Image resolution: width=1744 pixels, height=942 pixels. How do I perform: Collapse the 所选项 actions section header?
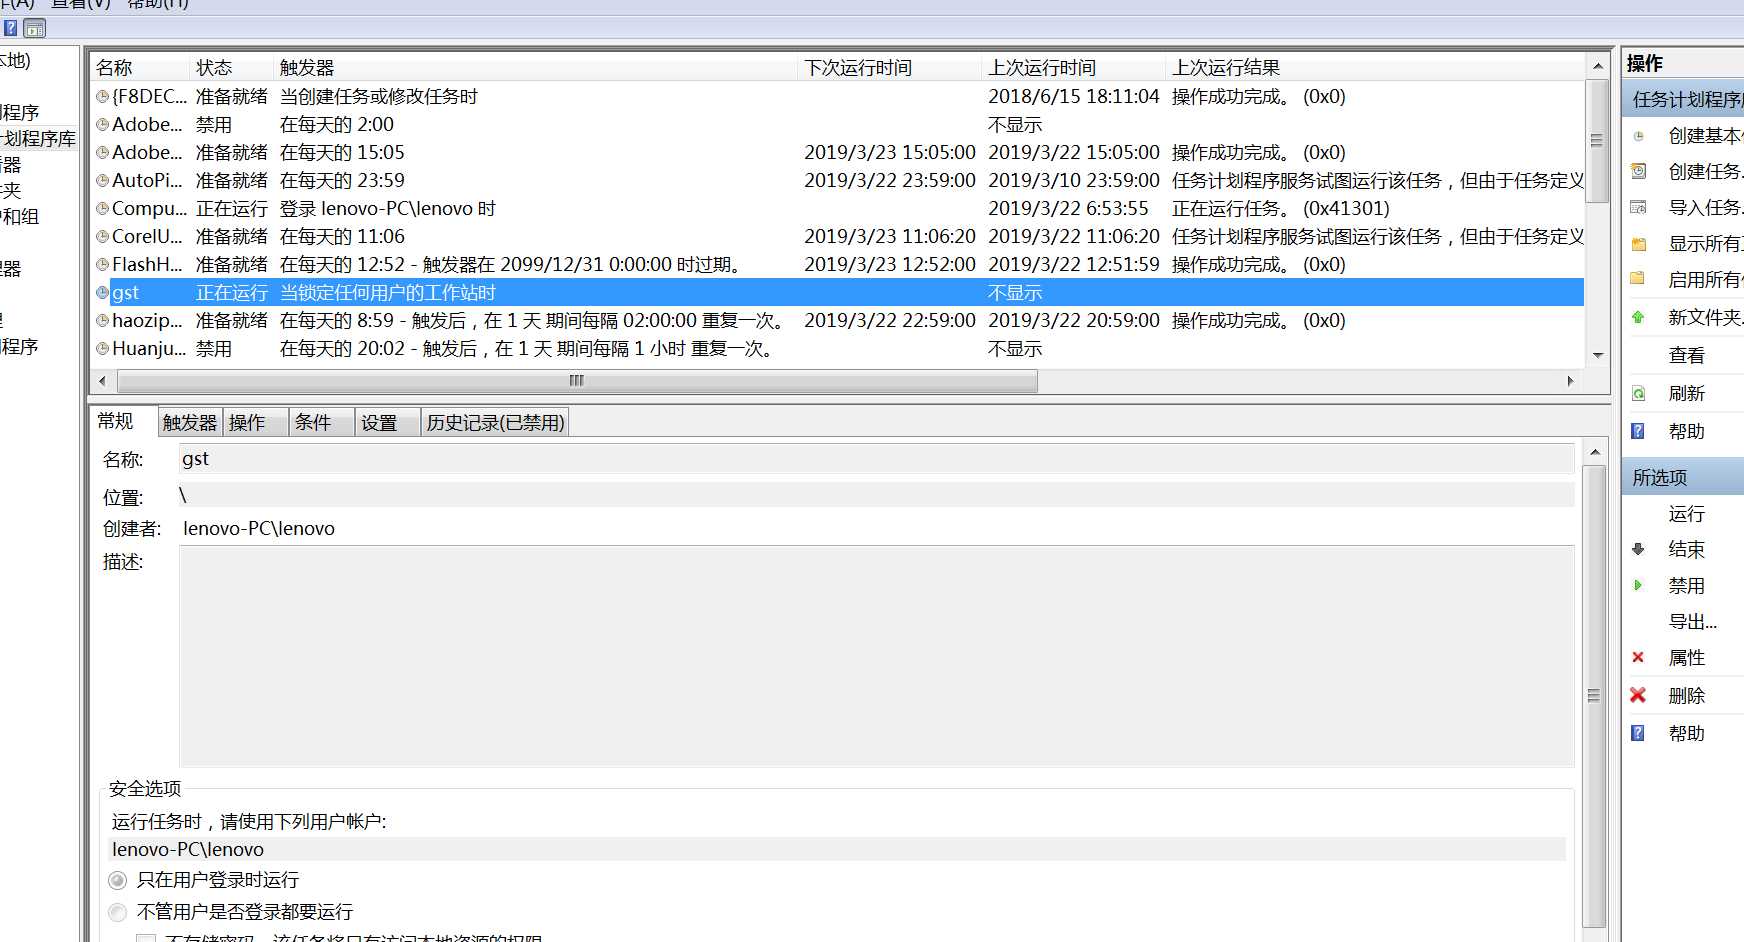(1682, 478)
